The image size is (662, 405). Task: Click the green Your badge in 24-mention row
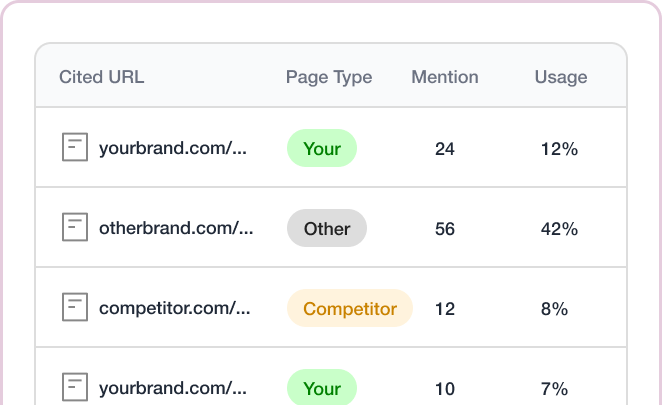[x=322, y=148]
